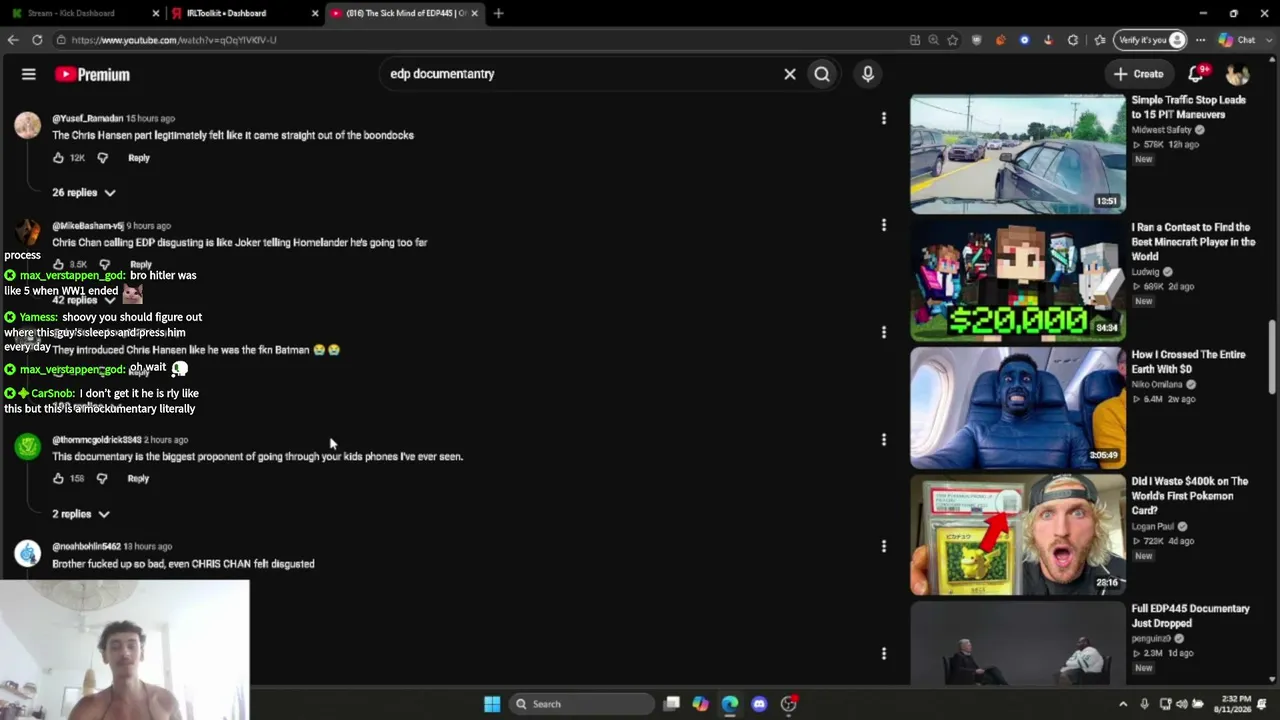The width and height of the screenshot is (1280, 720).
Task: Open @noahbohlin5462 commenter avatar
Action: (x=28, y=553)
